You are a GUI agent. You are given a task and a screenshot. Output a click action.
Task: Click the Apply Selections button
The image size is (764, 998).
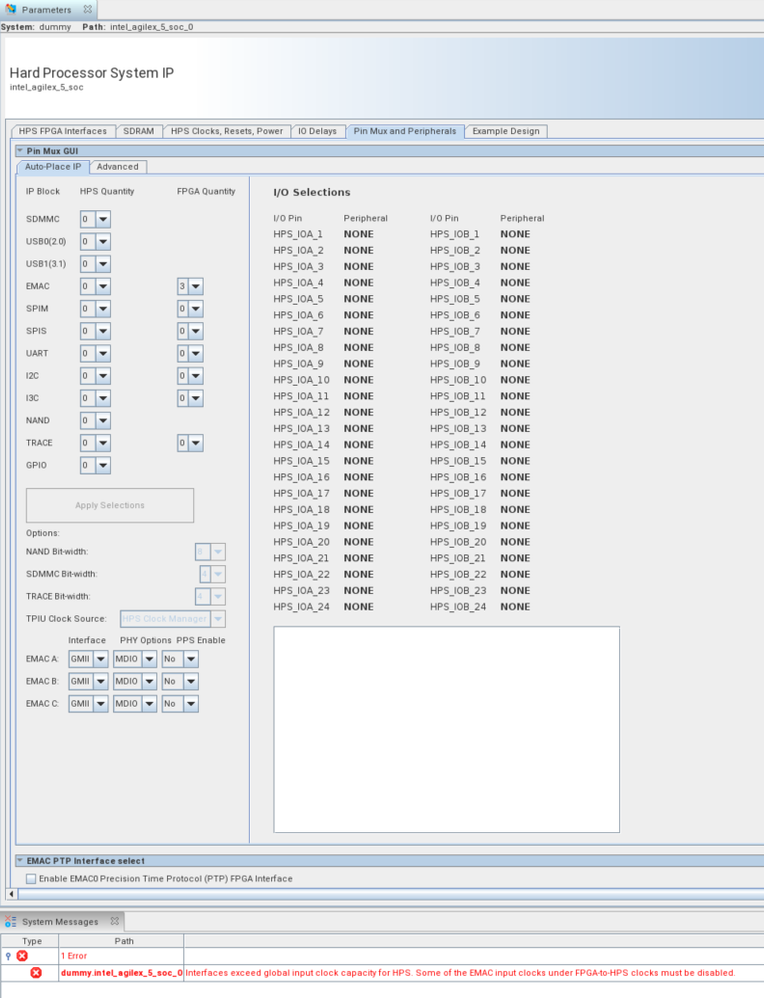coord(110,506)
